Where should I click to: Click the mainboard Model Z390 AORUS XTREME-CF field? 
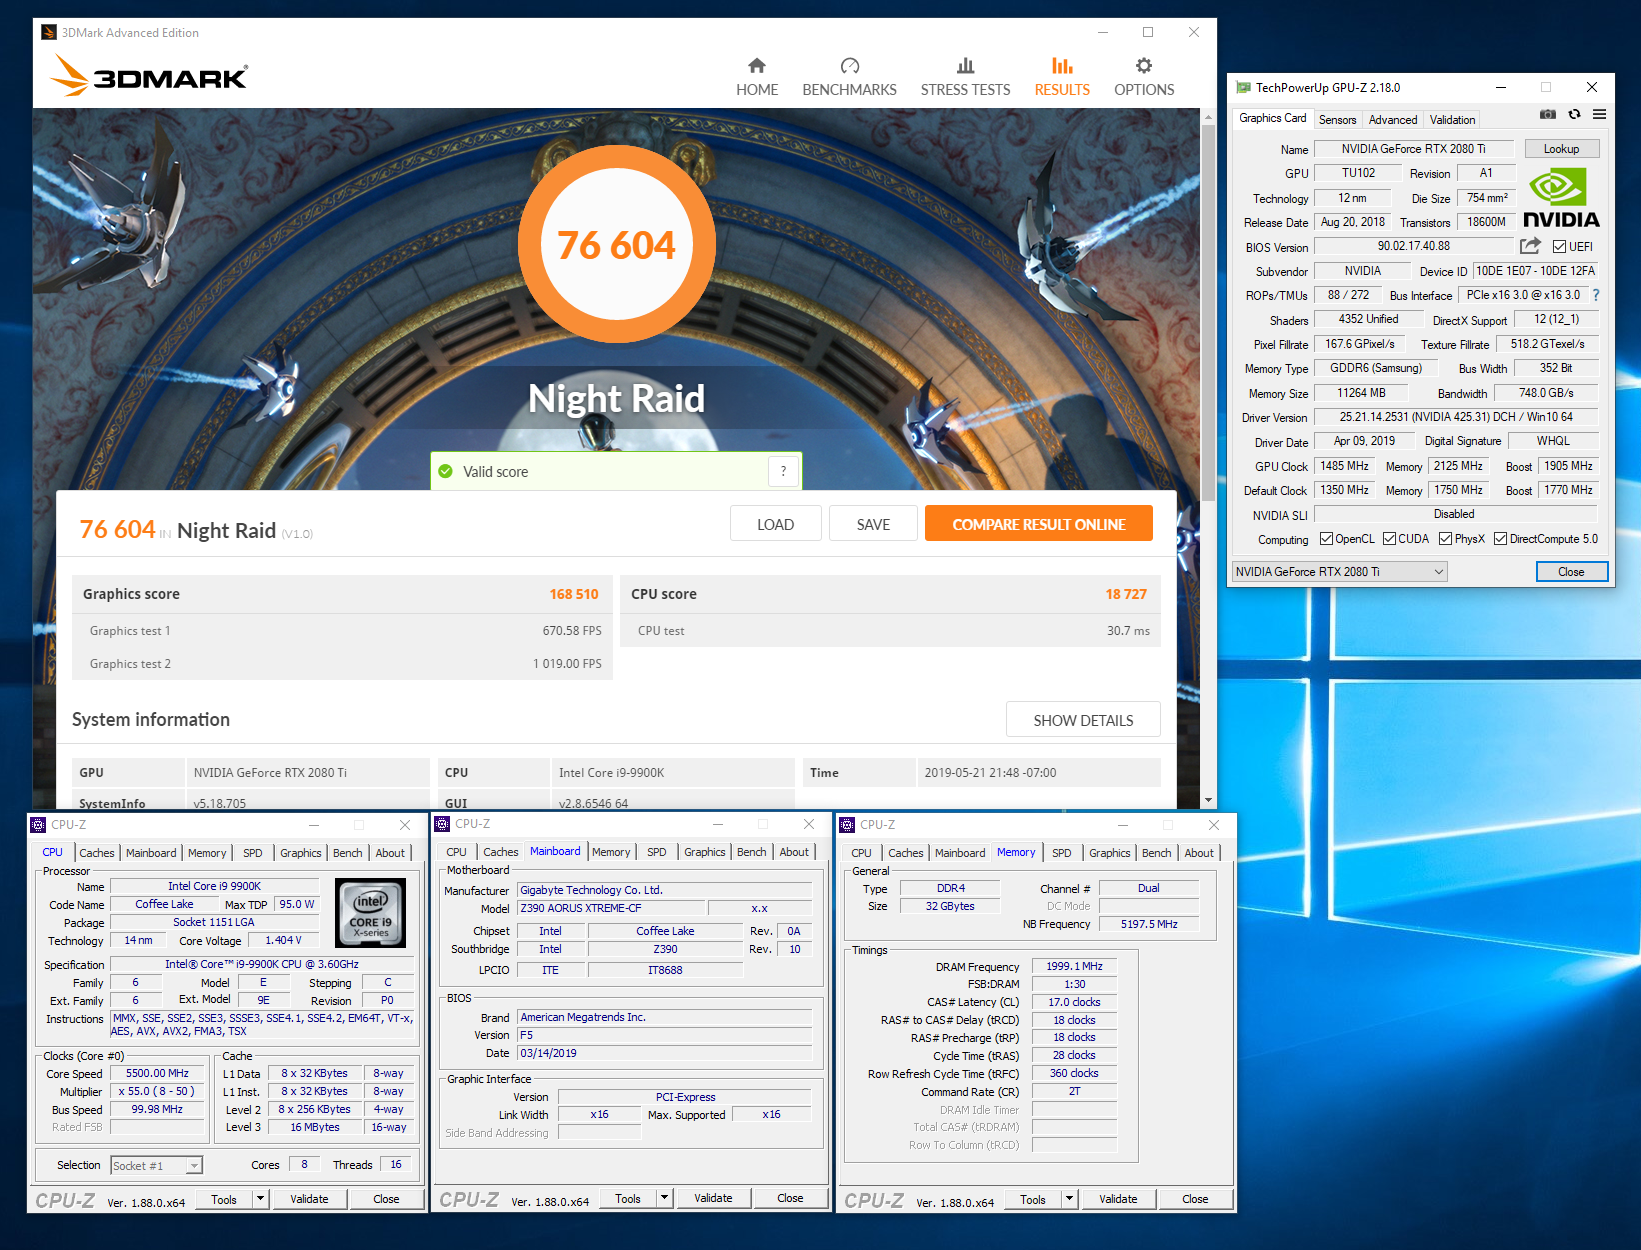[x=611, y=908]
